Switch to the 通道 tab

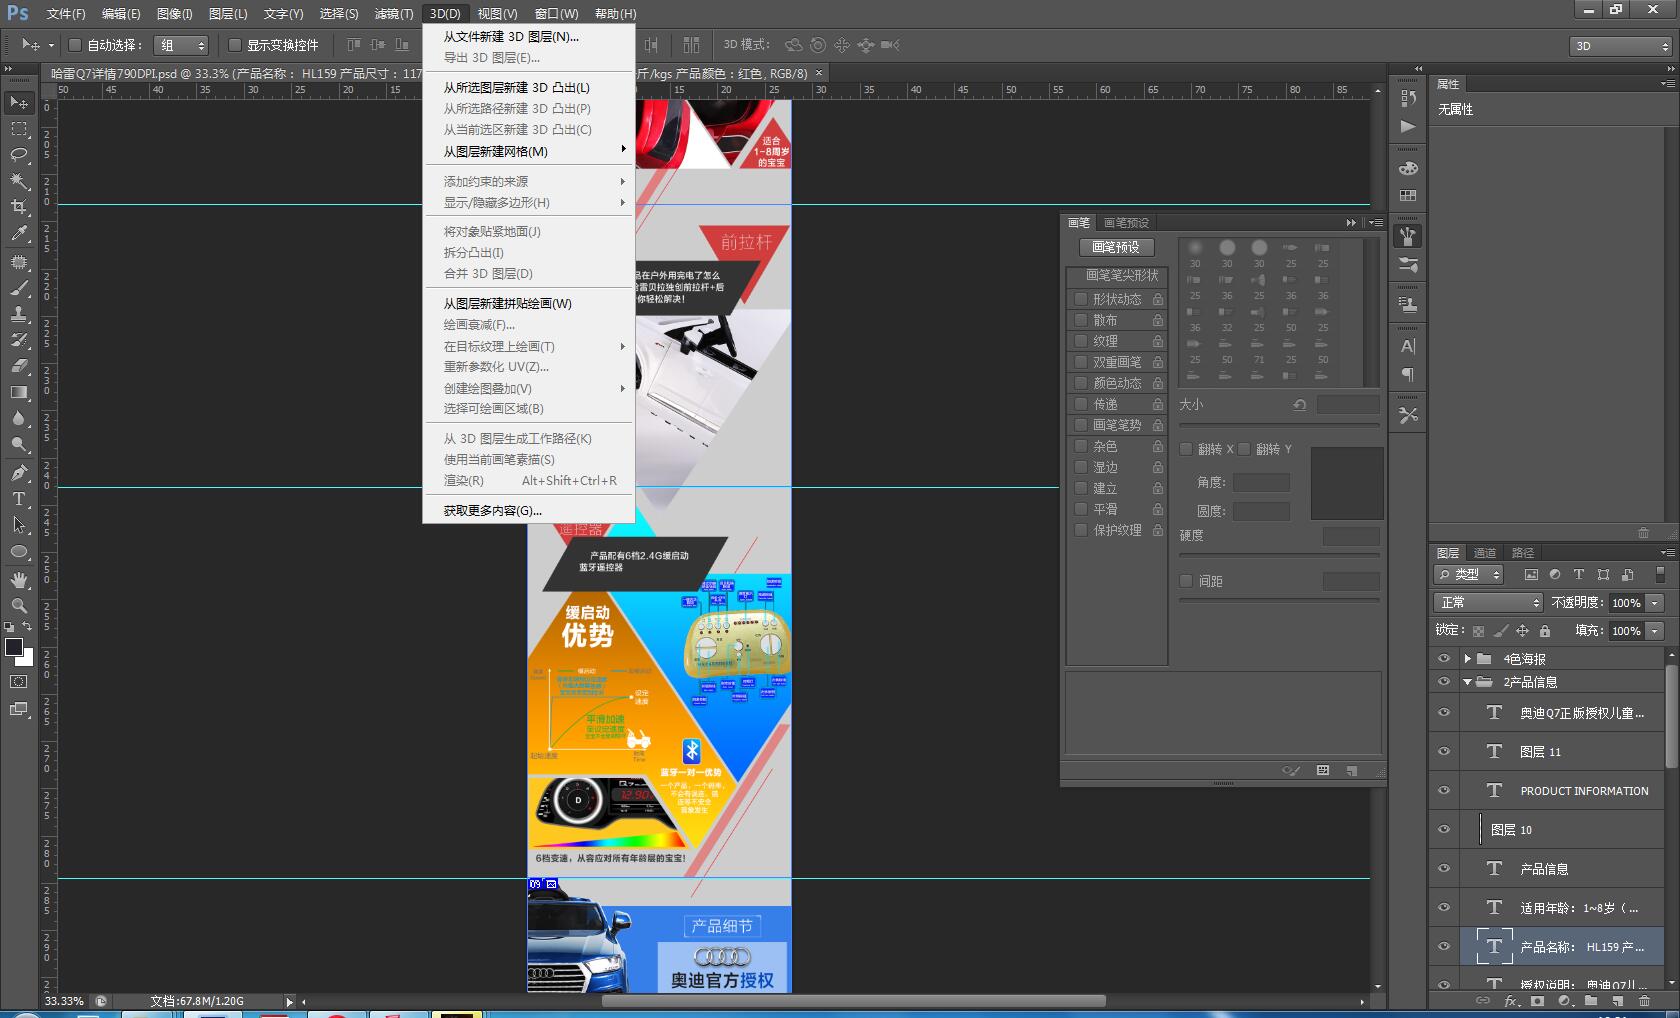(x=1484, y=553)
